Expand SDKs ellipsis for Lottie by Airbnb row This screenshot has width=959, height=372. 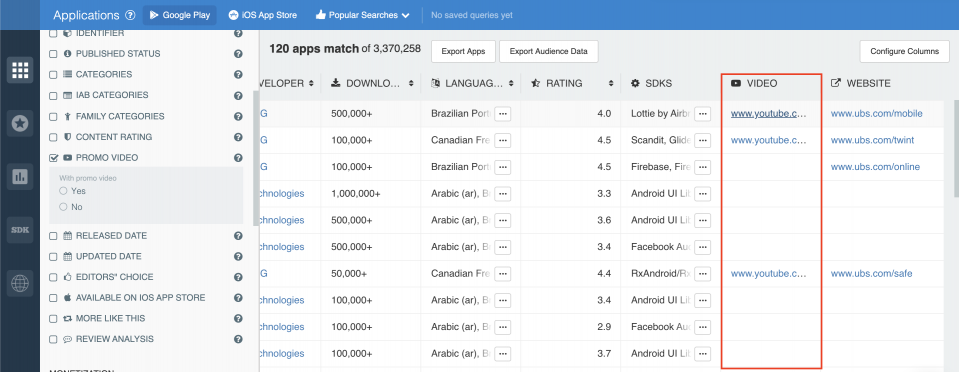pyautogui.click(x=703, y=114)
